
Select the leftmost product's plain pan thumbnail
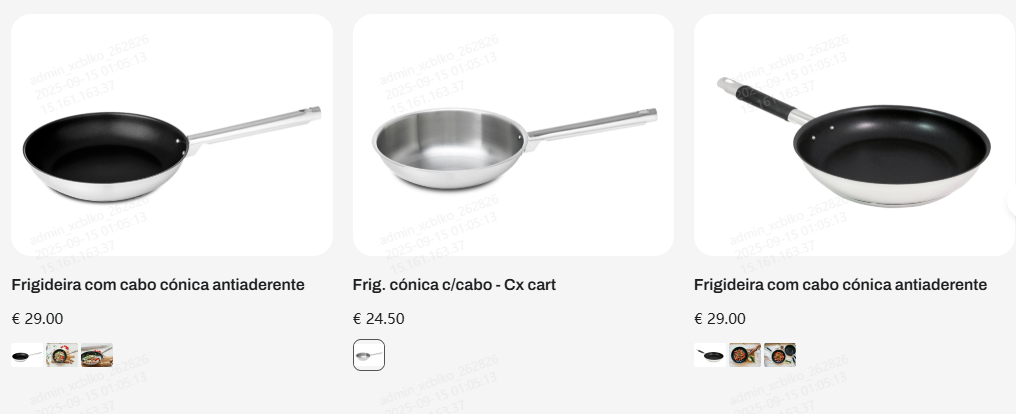click(27, 355)
